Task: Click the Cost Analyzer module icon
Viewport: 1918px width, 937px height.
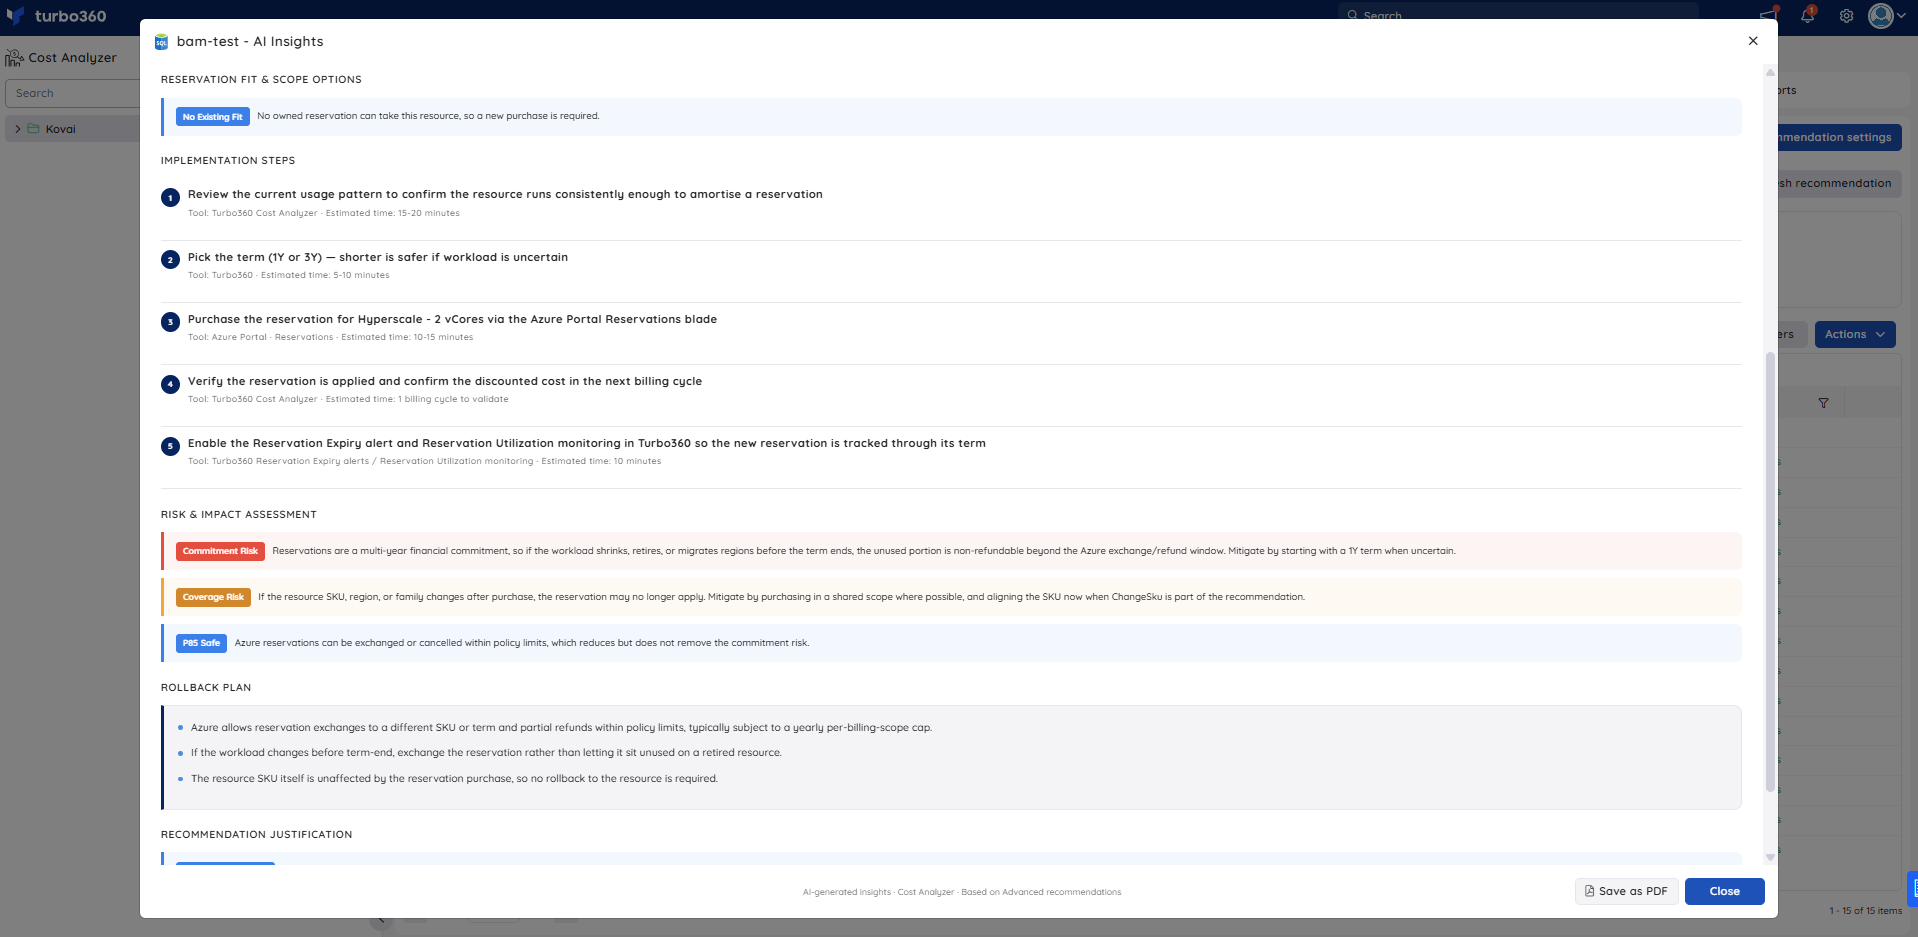Action: pos(14,58)
